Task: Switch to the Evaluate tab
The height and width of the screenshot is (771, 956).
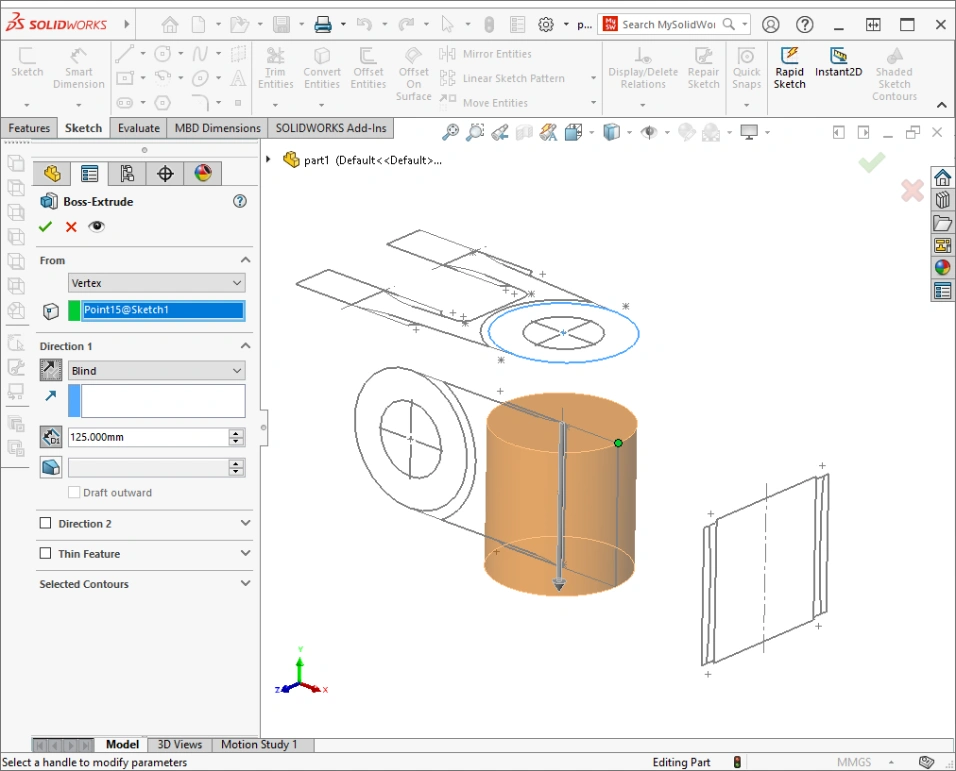Action: 138,128
